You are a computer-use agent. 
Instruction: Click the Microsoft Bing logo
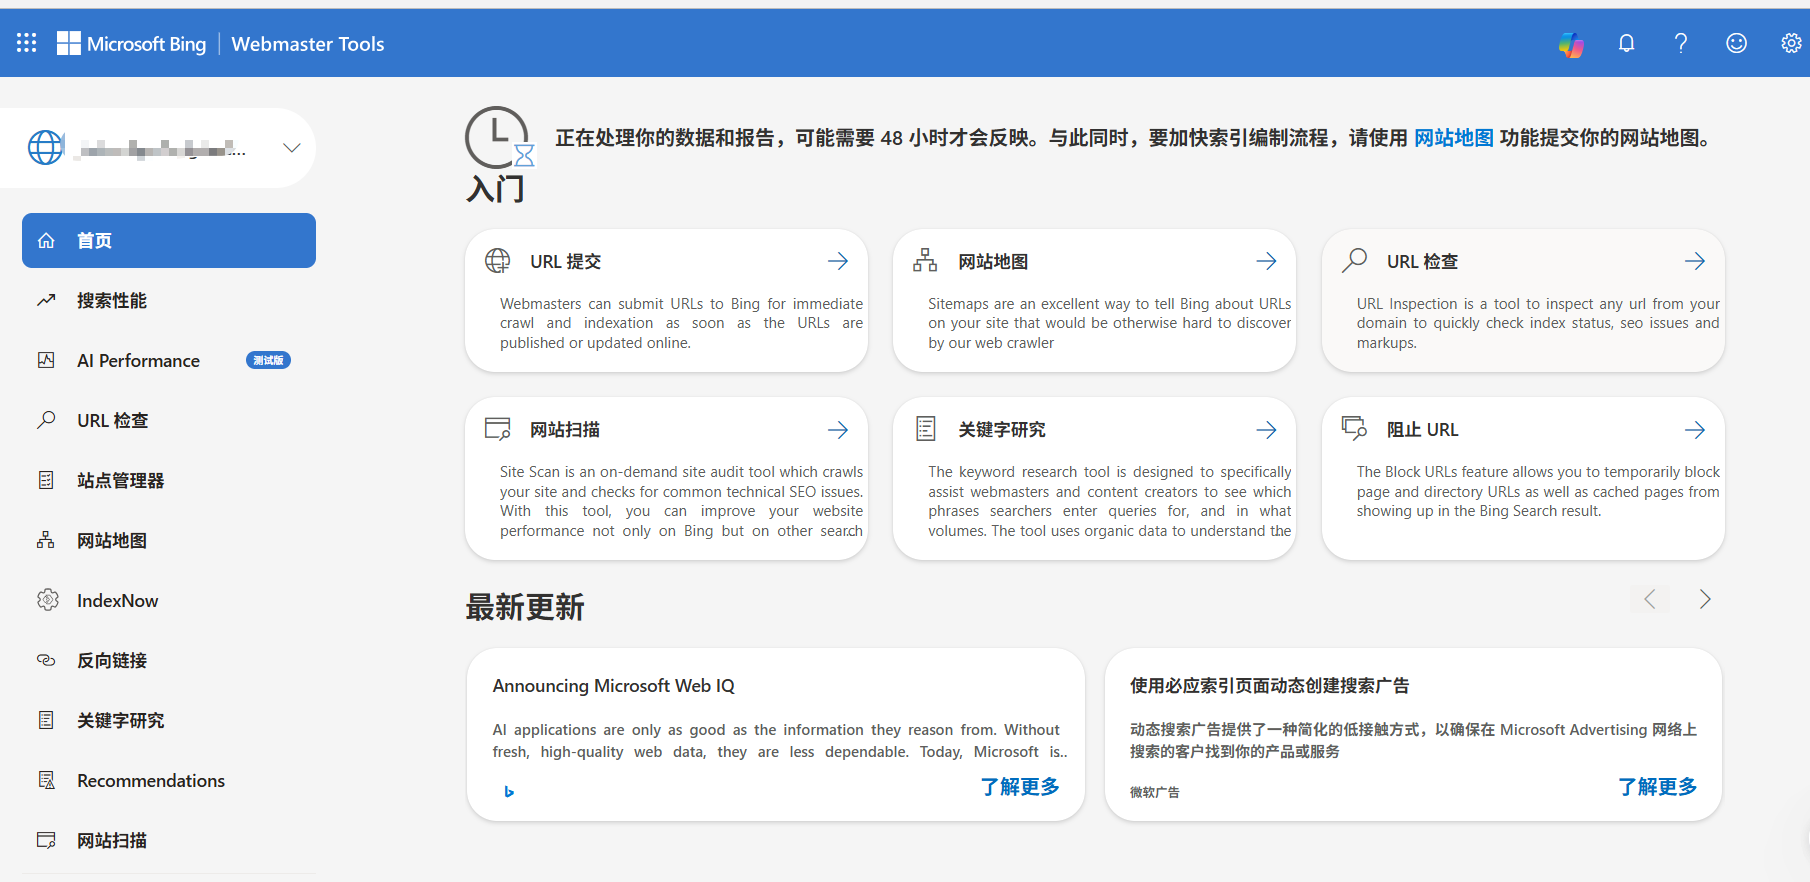(131, 43)
